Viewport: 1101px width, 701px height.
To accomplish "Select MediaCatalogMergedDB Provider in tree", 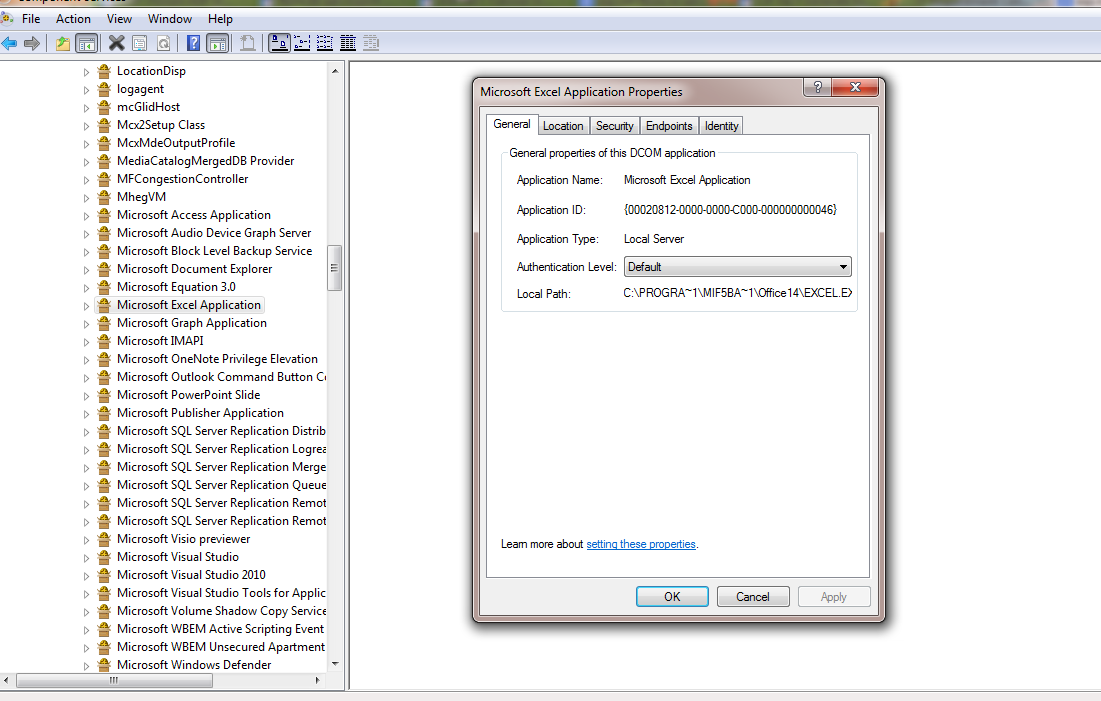I will pyautogui.click(x=205, y=162).
